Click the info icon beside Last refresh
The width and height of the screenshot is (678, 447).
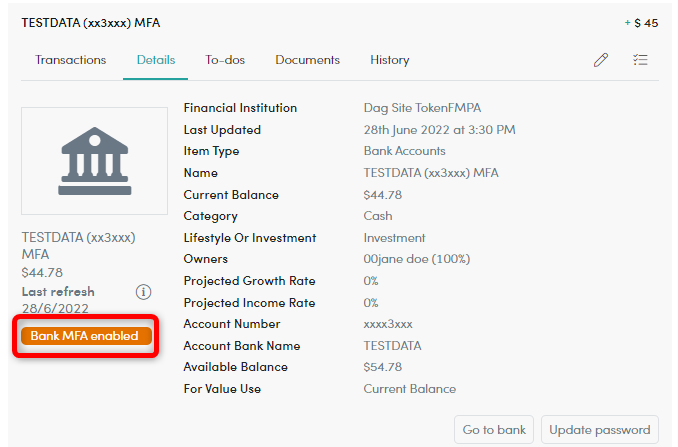pos(143,292)
